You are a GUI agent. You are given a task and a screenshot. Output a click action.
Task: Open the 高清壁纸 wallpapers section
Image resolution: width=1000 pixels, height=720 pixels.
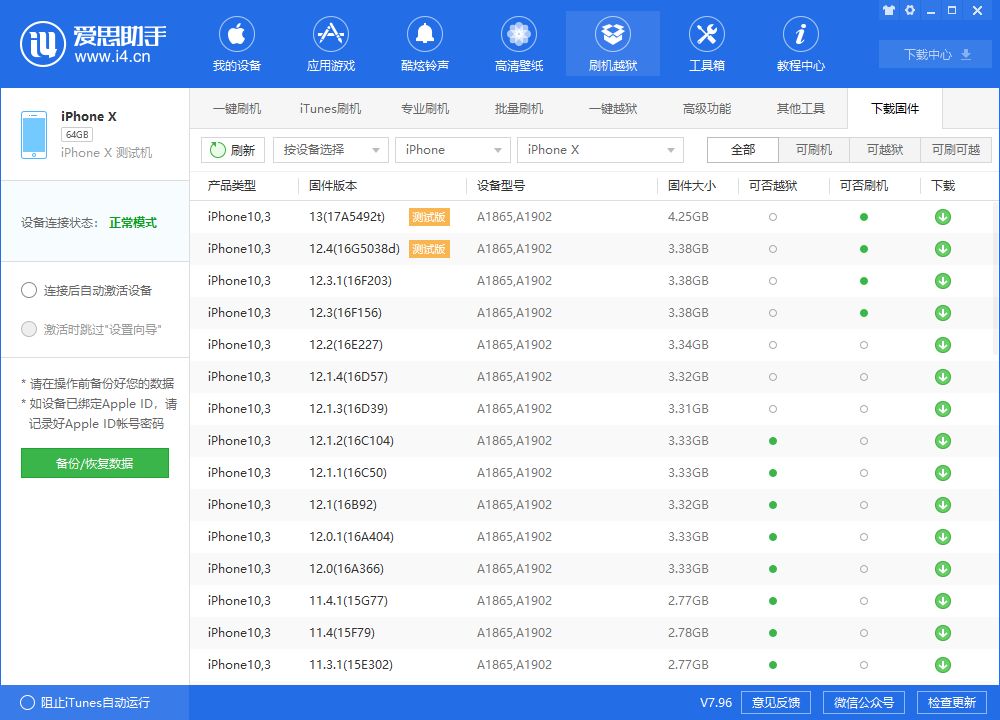(x=518, y=46)
